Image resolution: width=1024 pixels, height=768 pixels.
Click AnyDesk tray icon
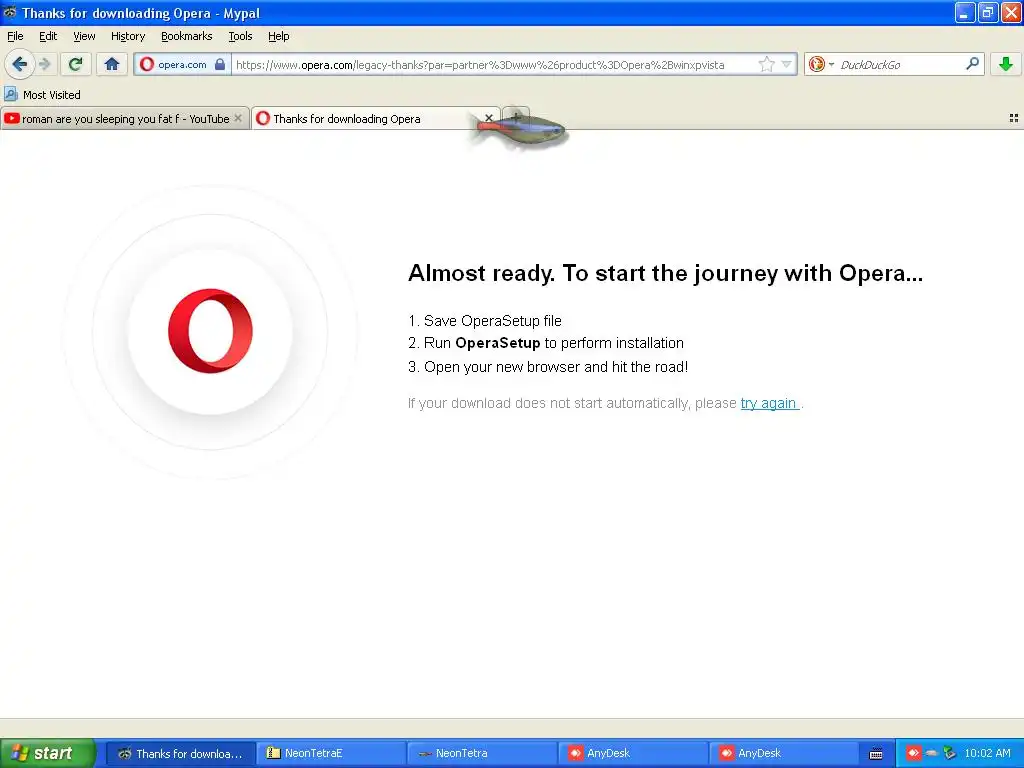[912, 754]
